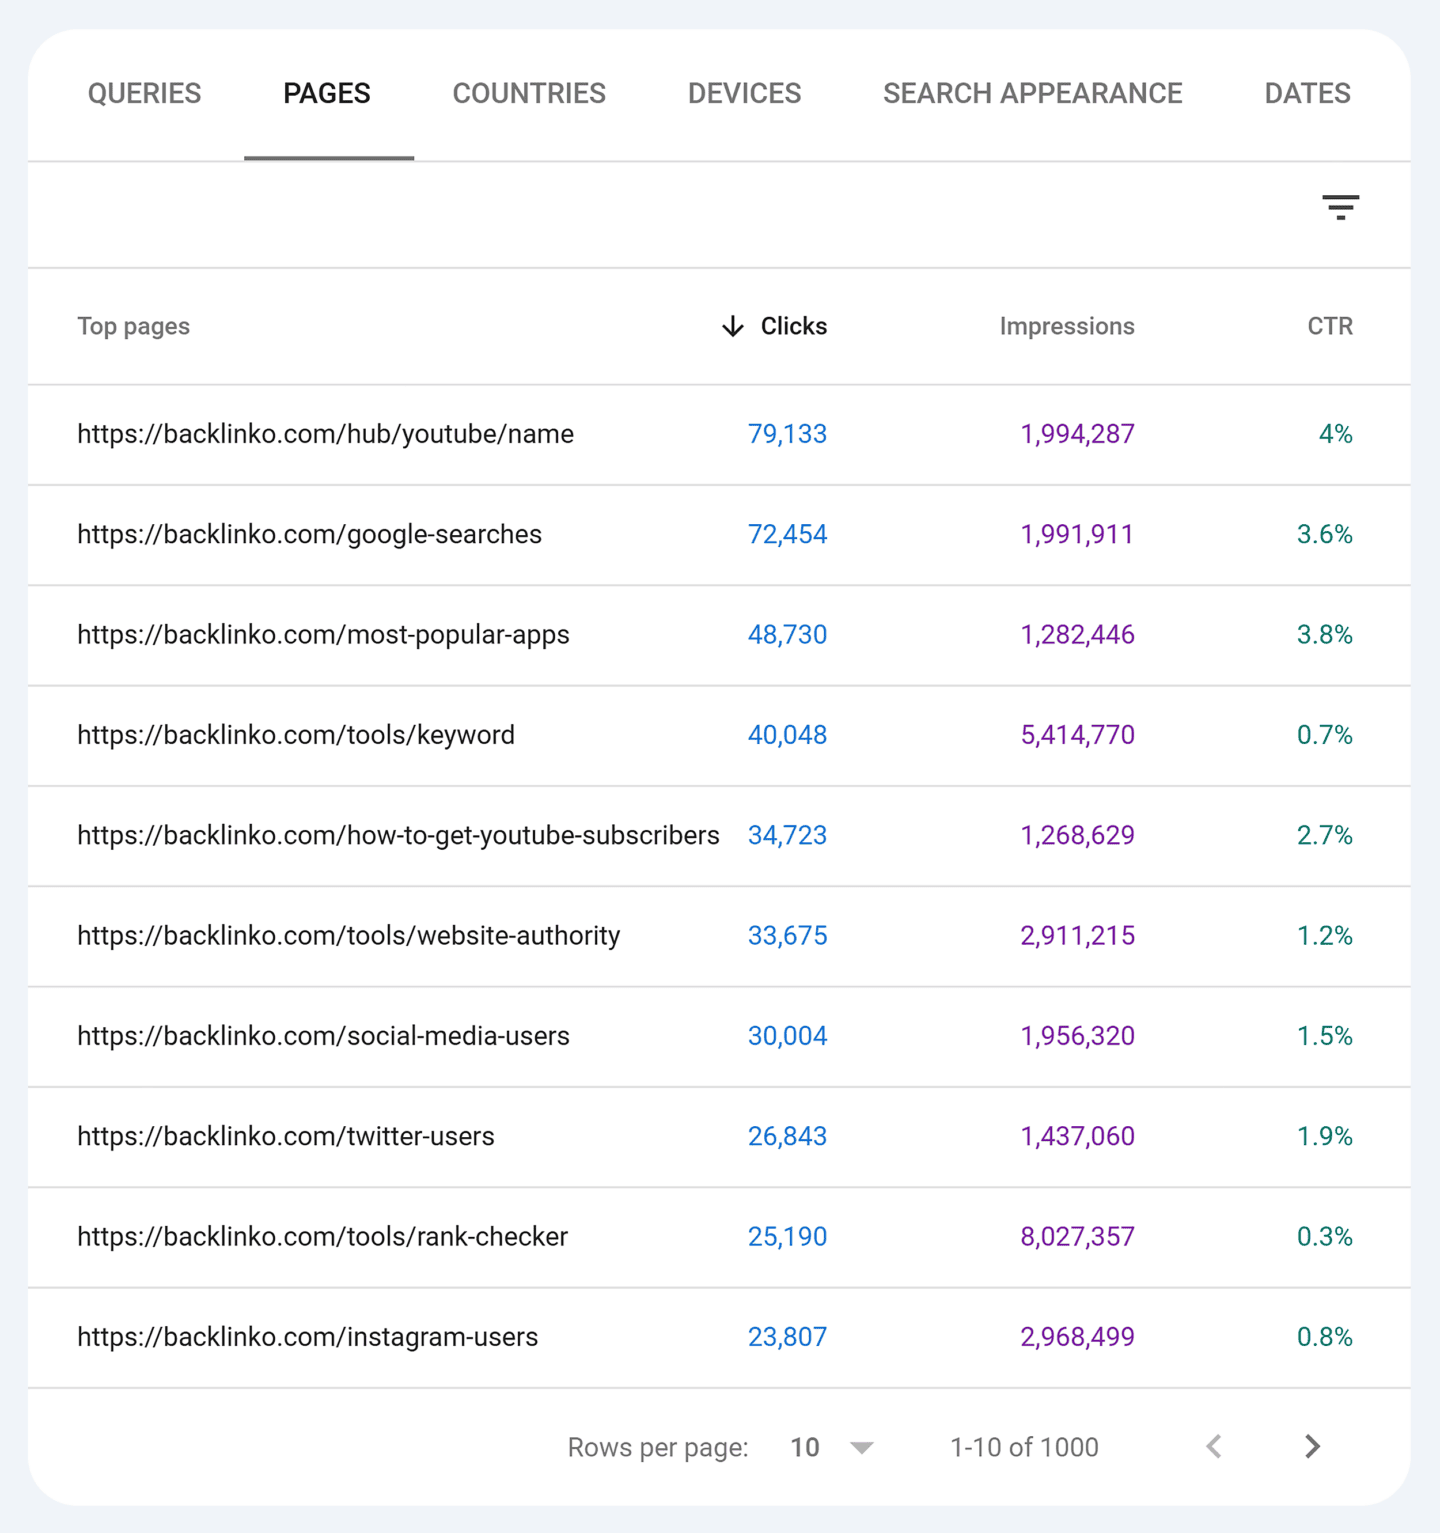Select the DEVICES tab
1440x1533 pixels.
click(744, 93)
